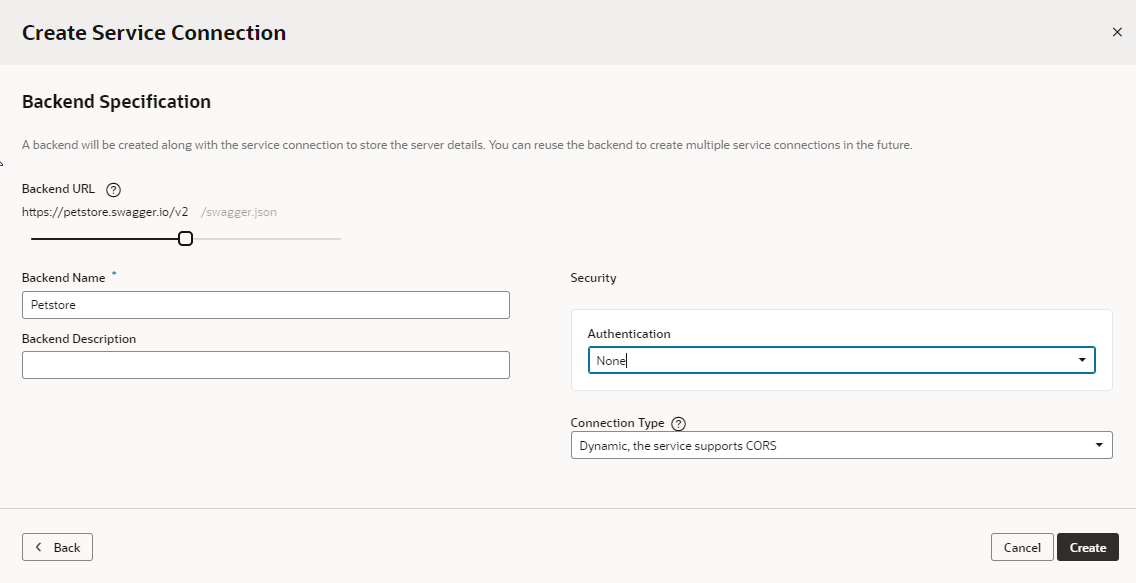Click the /swagger.json path segment
1136x583 pixels.
point(237,212)
